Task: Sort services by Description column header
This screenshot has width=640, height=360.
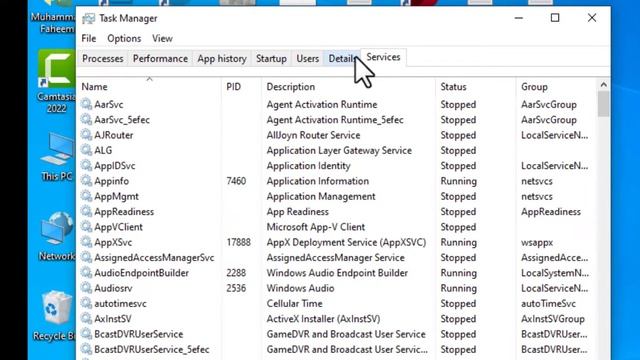Action: tap(349, 87)
